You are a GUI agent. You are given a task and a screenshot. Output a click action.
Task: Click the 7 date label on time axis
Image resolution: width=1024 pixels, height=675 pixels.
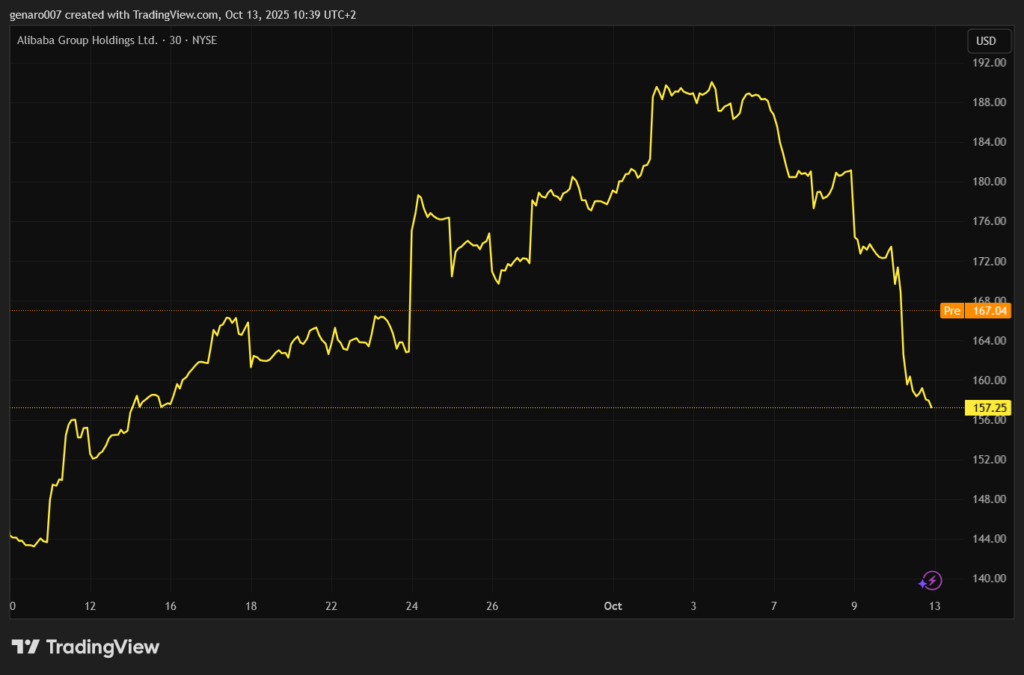(x=774, y=606)
